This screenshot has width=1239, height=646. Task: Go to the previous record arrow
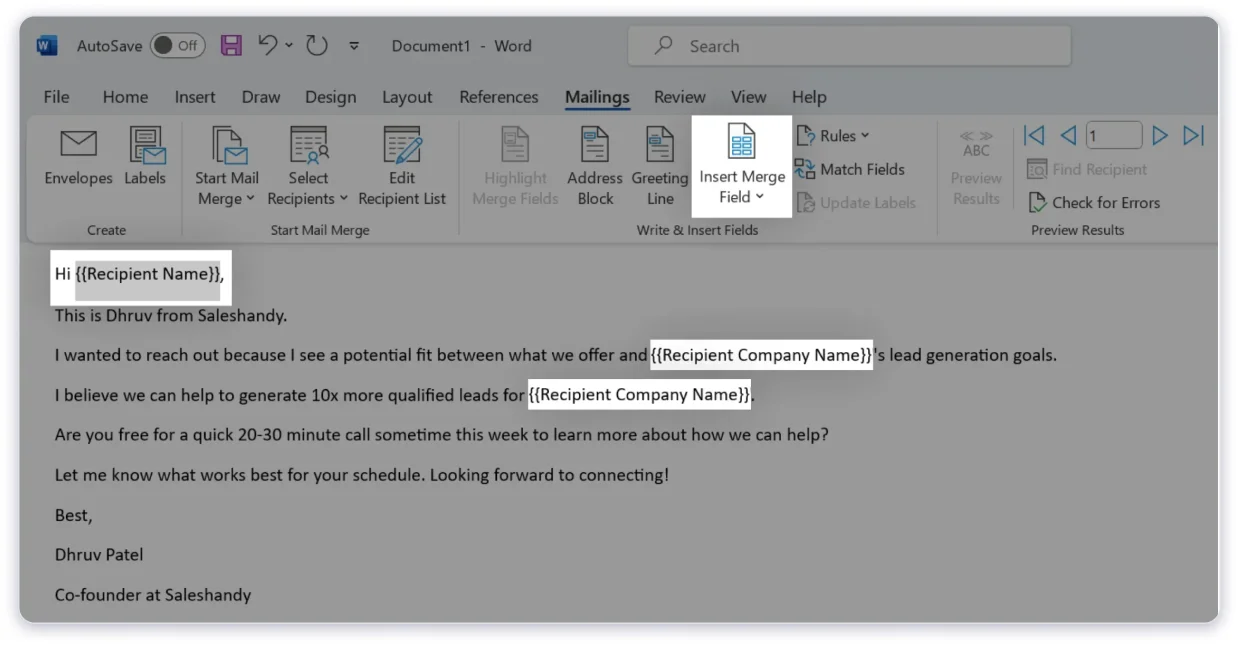coord(1067,135)
